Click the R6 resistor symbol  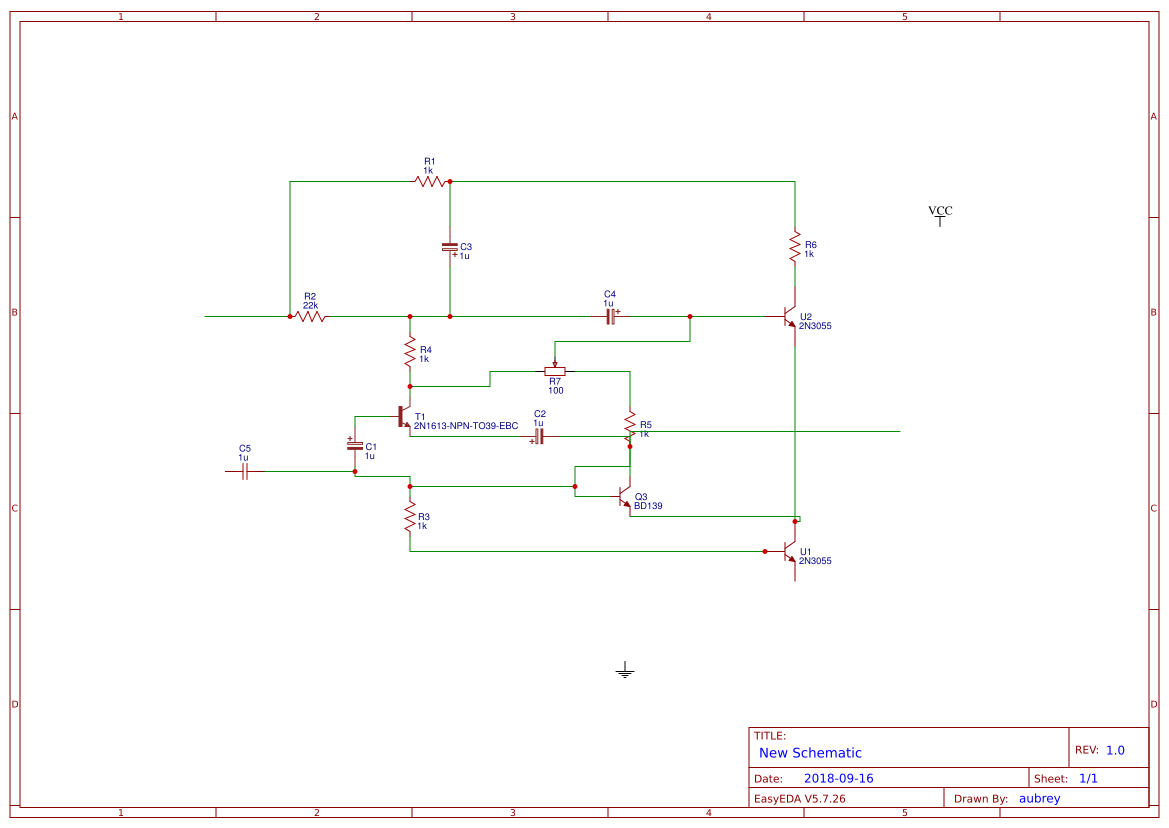(795, 247)
